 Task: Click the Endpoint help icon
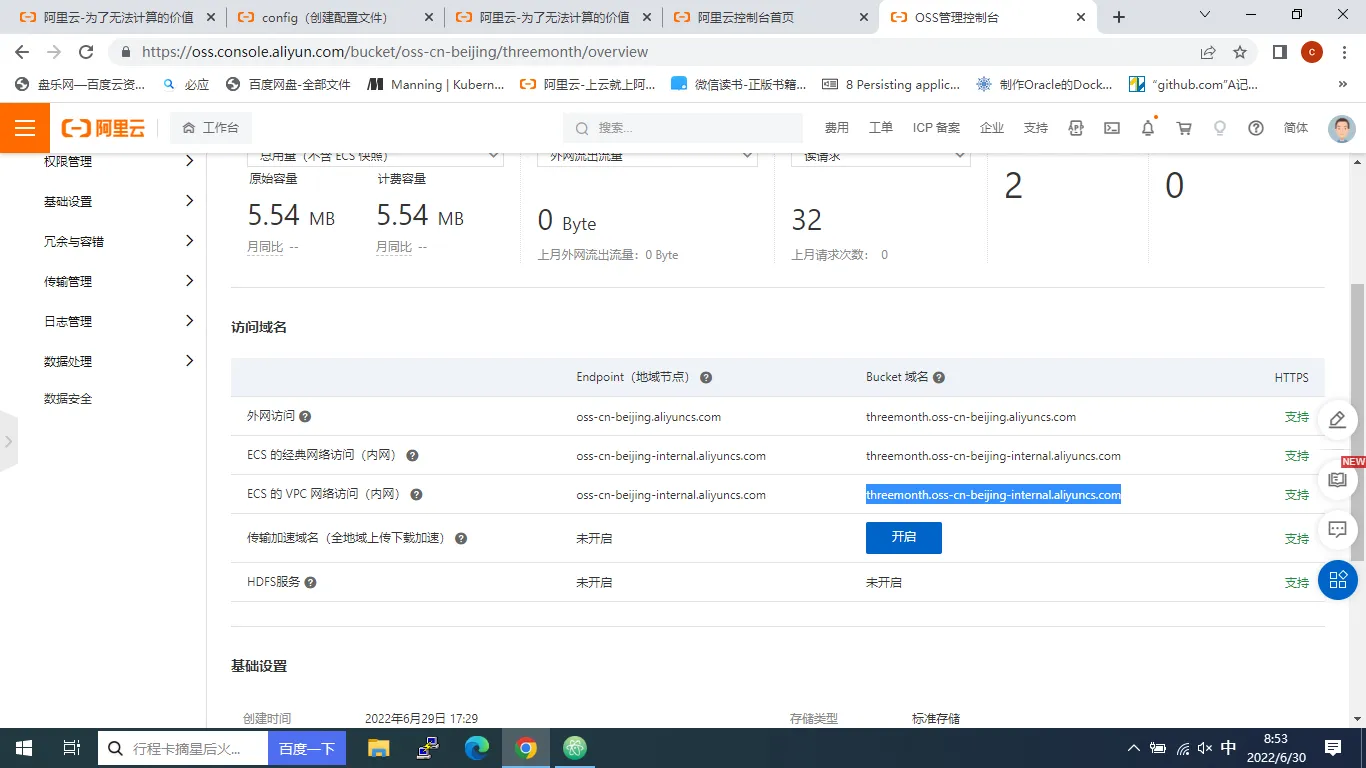[x=706, y=378]
